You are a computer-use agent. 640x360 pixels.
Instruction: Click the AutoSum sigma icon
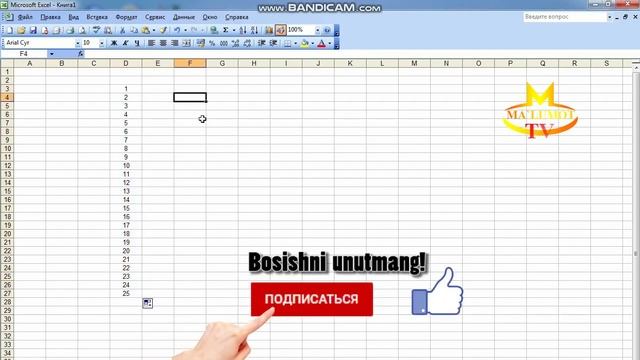click(225, 30)
